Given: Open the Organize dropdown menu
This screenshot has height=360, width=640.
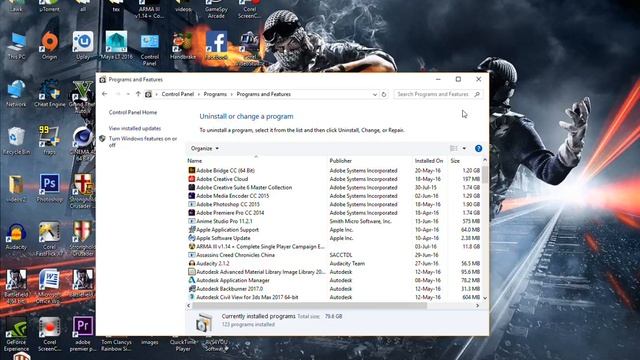Looking at the screenshot, I should point(205,149).
